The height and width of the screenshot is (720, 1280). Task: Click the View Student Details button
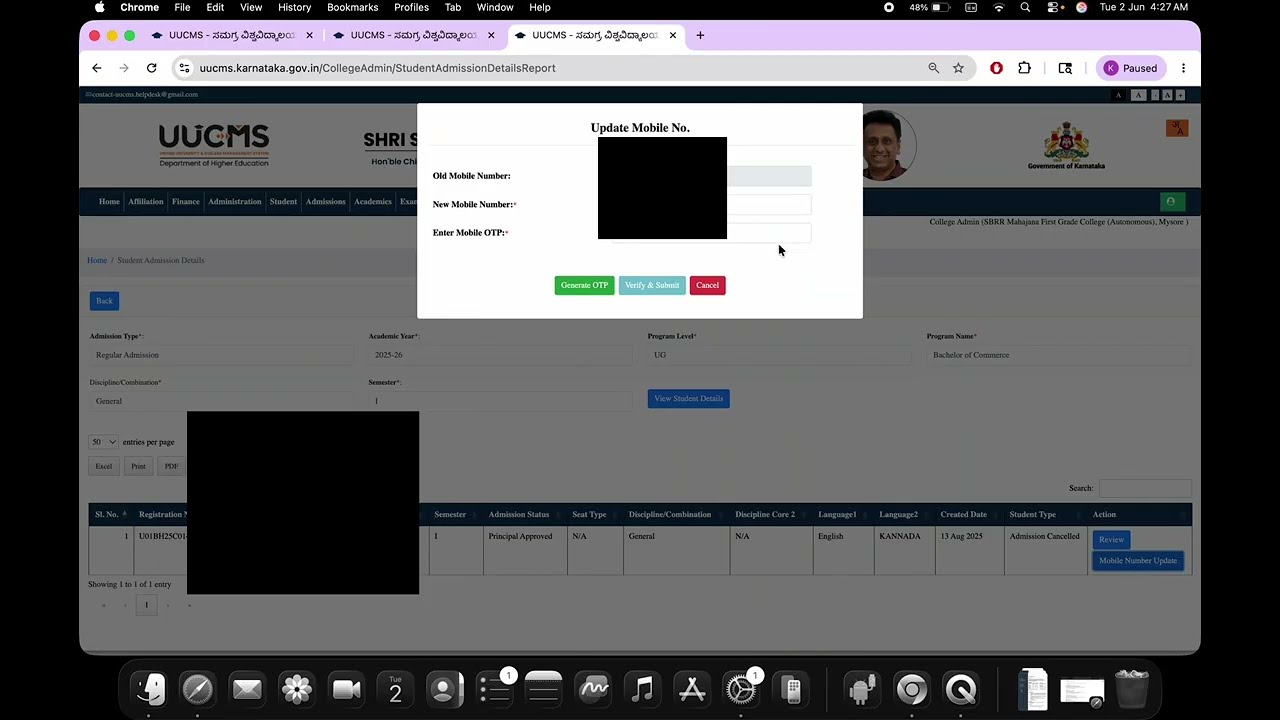pos(688,399)
